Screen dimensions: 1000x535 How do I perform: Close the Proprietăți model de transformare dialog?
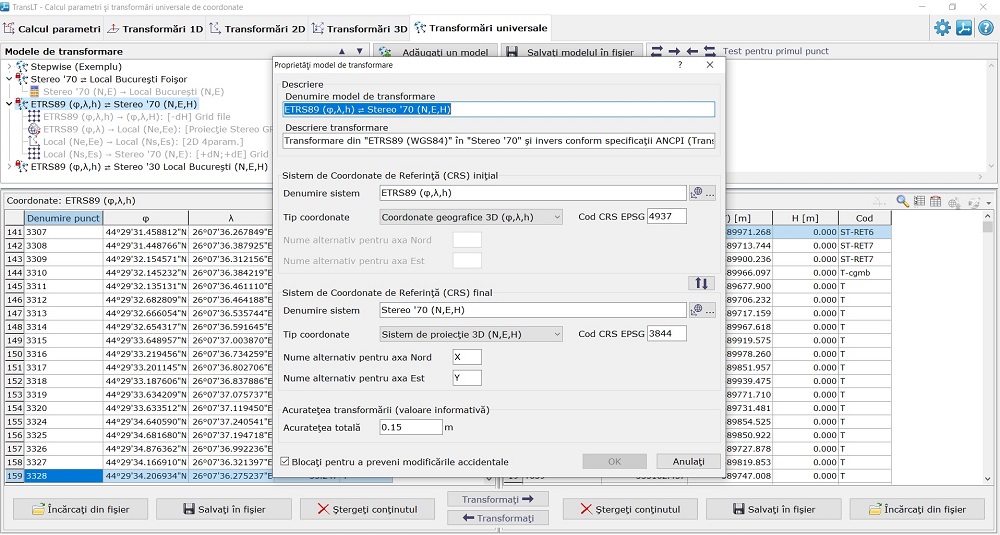pyautogui.click(x=710, y=65)
